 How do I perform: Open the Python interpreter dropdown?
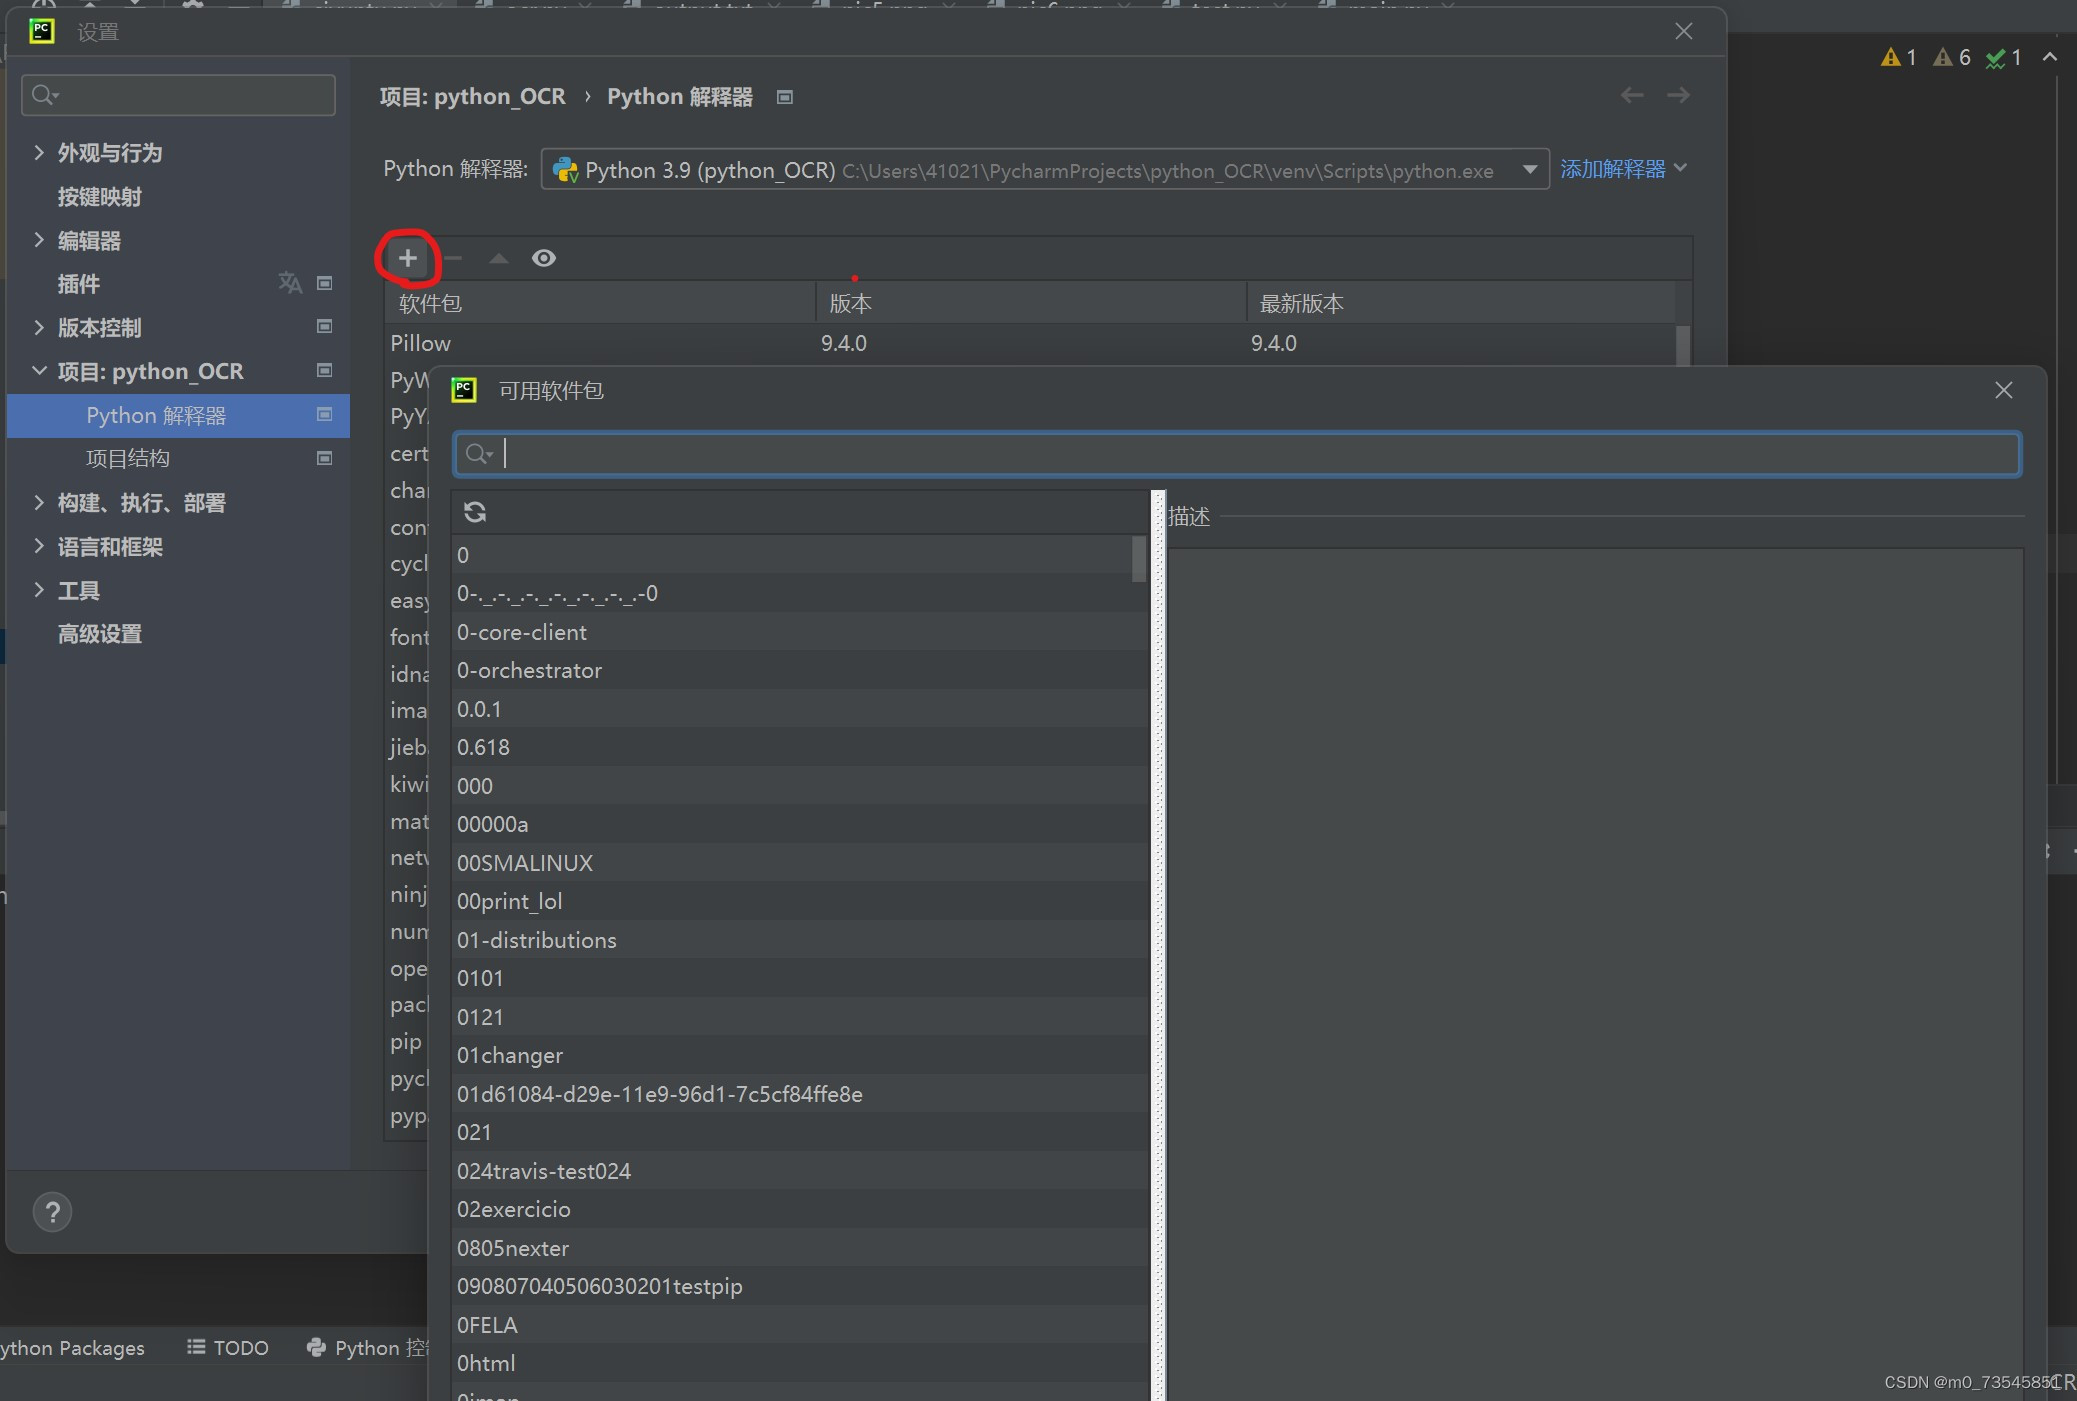(1529, 169)
